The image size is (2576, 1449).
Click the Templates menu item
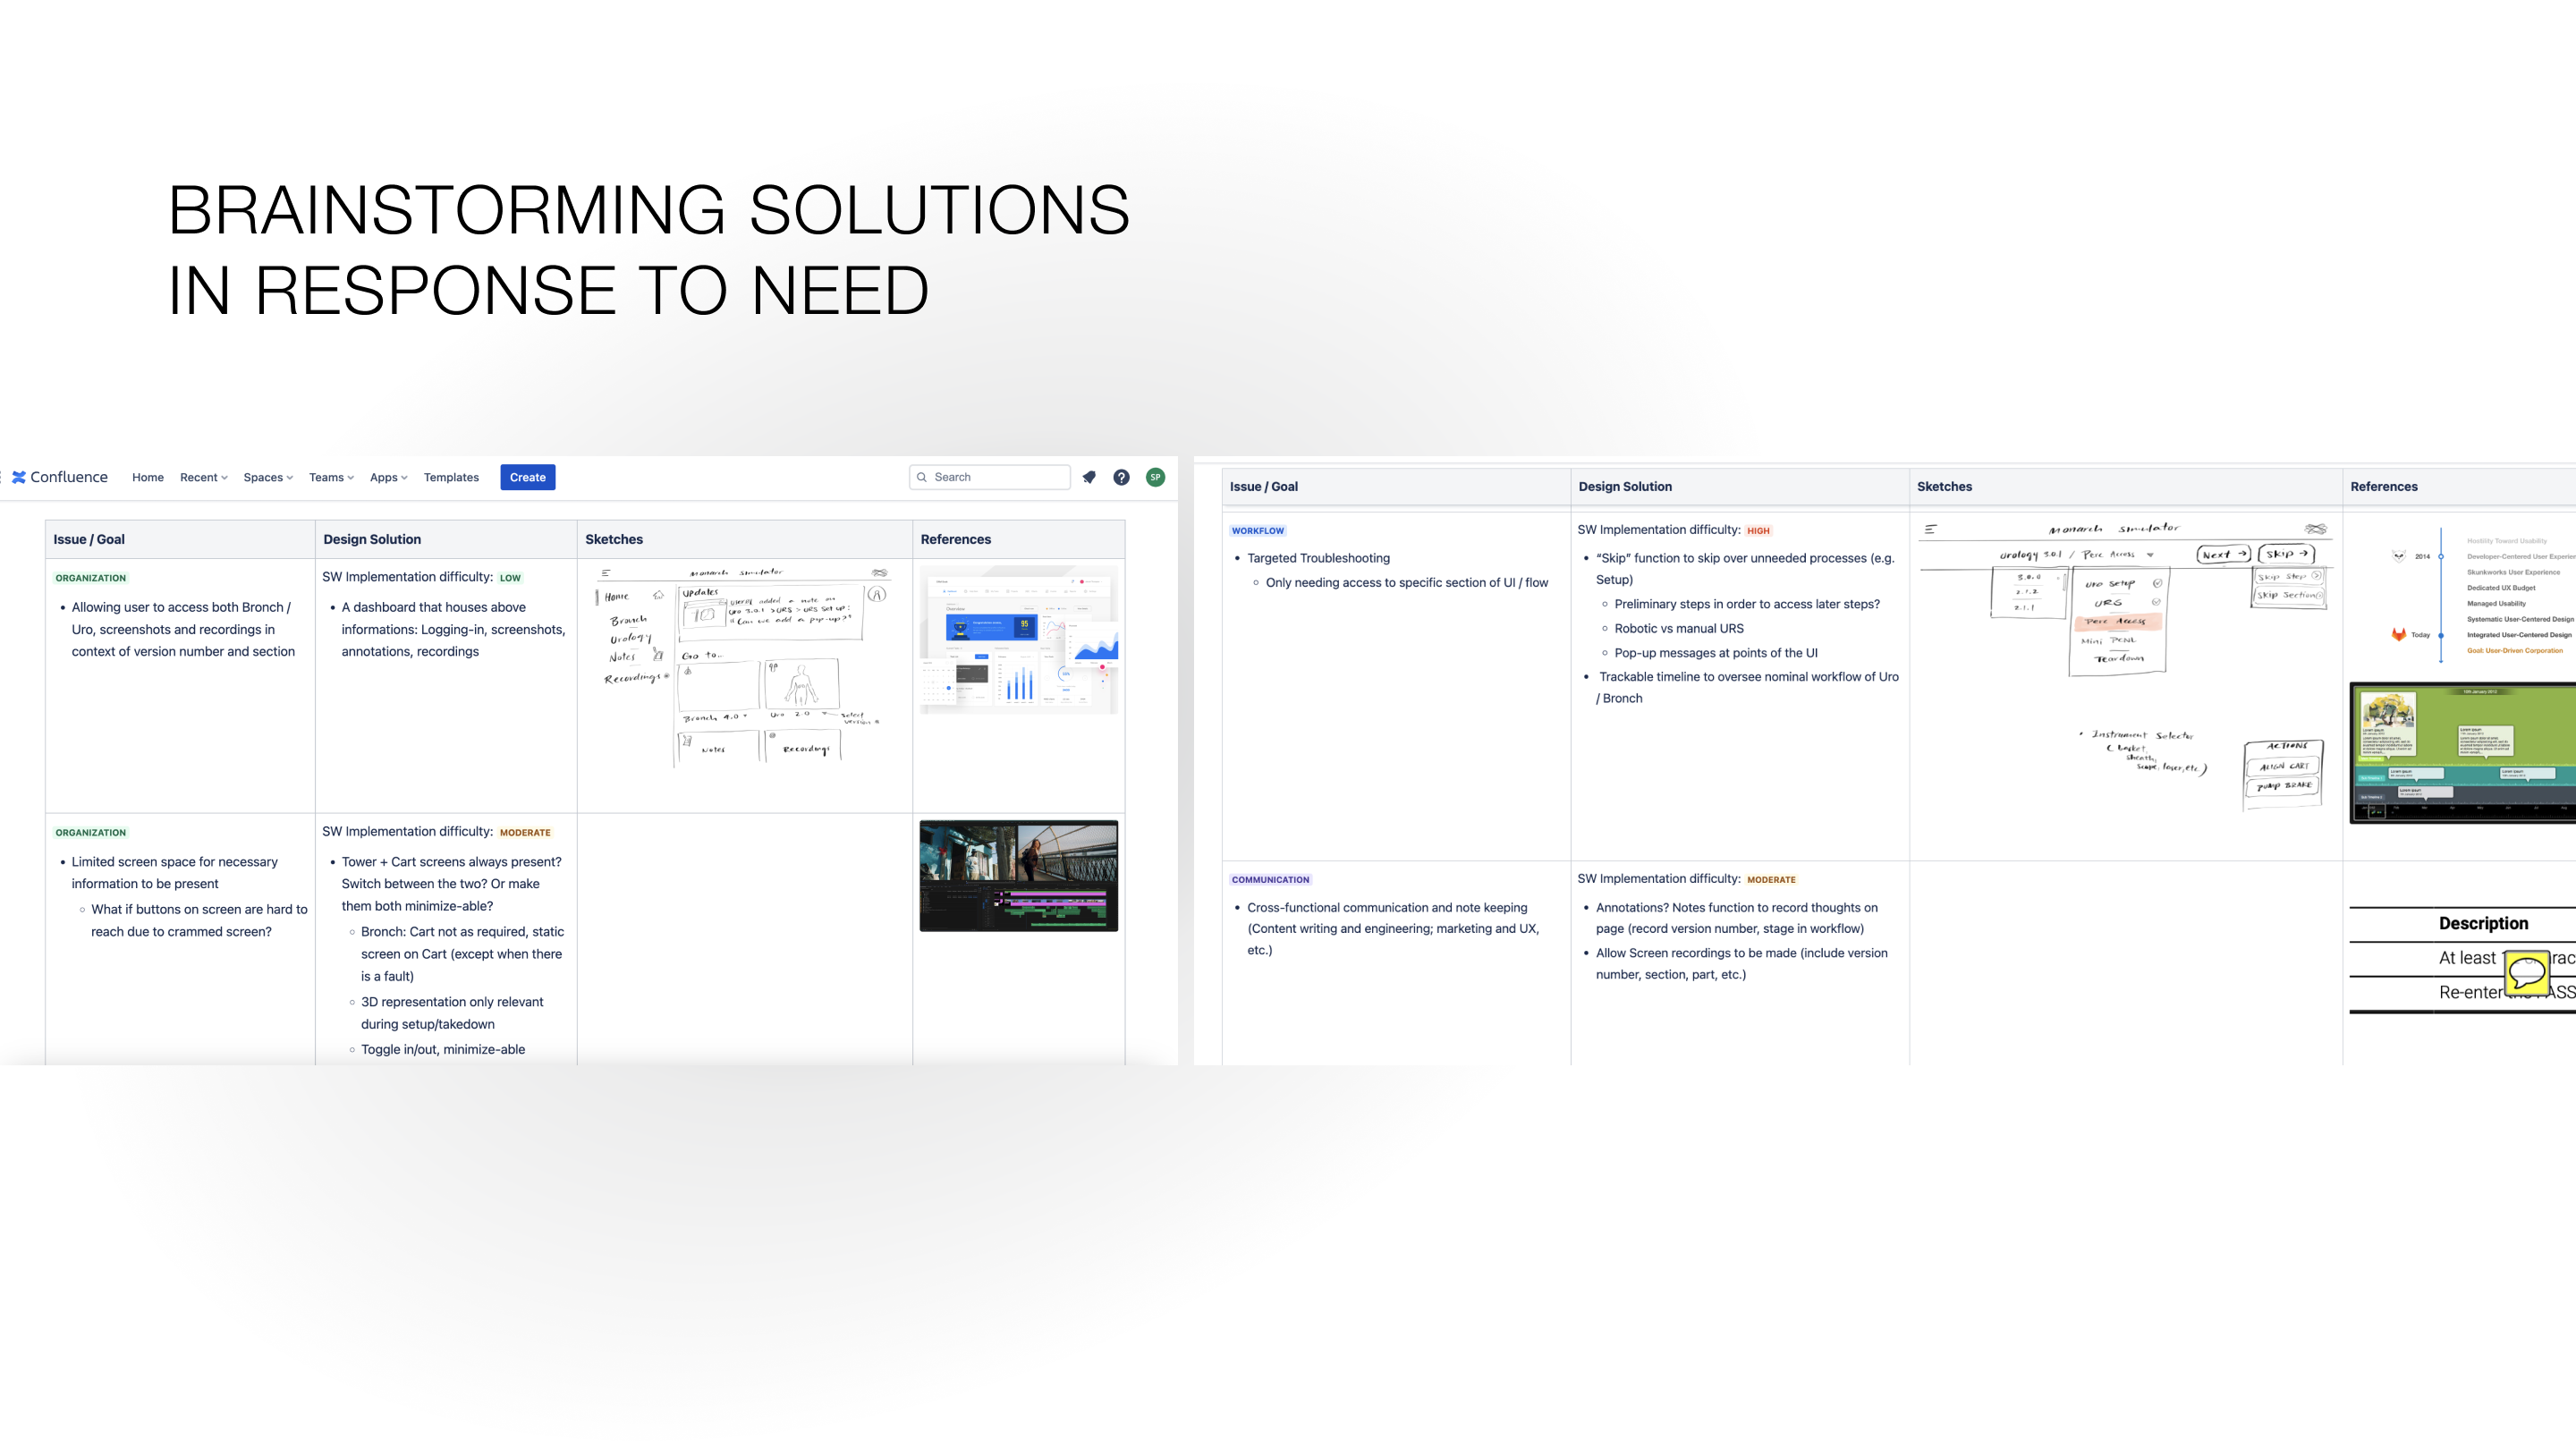tap(451, 476)
